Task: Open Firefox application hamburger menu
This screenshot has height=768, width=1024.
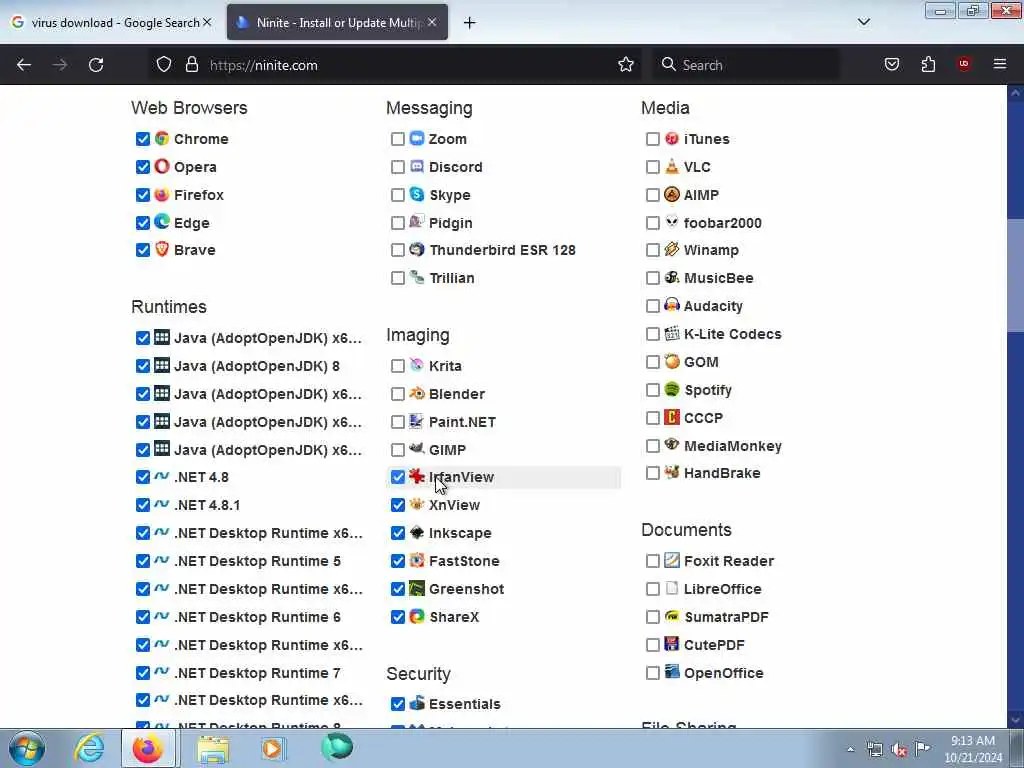Action: point(1000,65)
